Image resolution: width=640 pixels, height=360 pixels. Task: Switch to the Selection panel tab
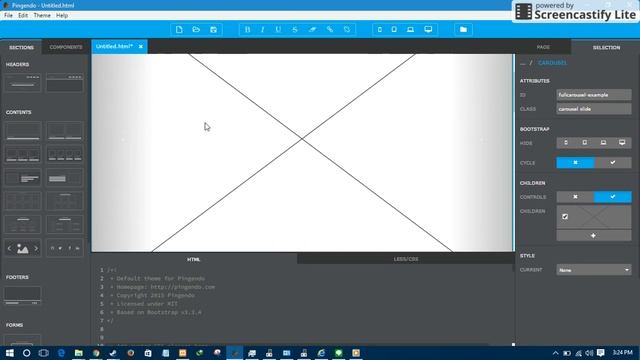click(x=606, y=47)
